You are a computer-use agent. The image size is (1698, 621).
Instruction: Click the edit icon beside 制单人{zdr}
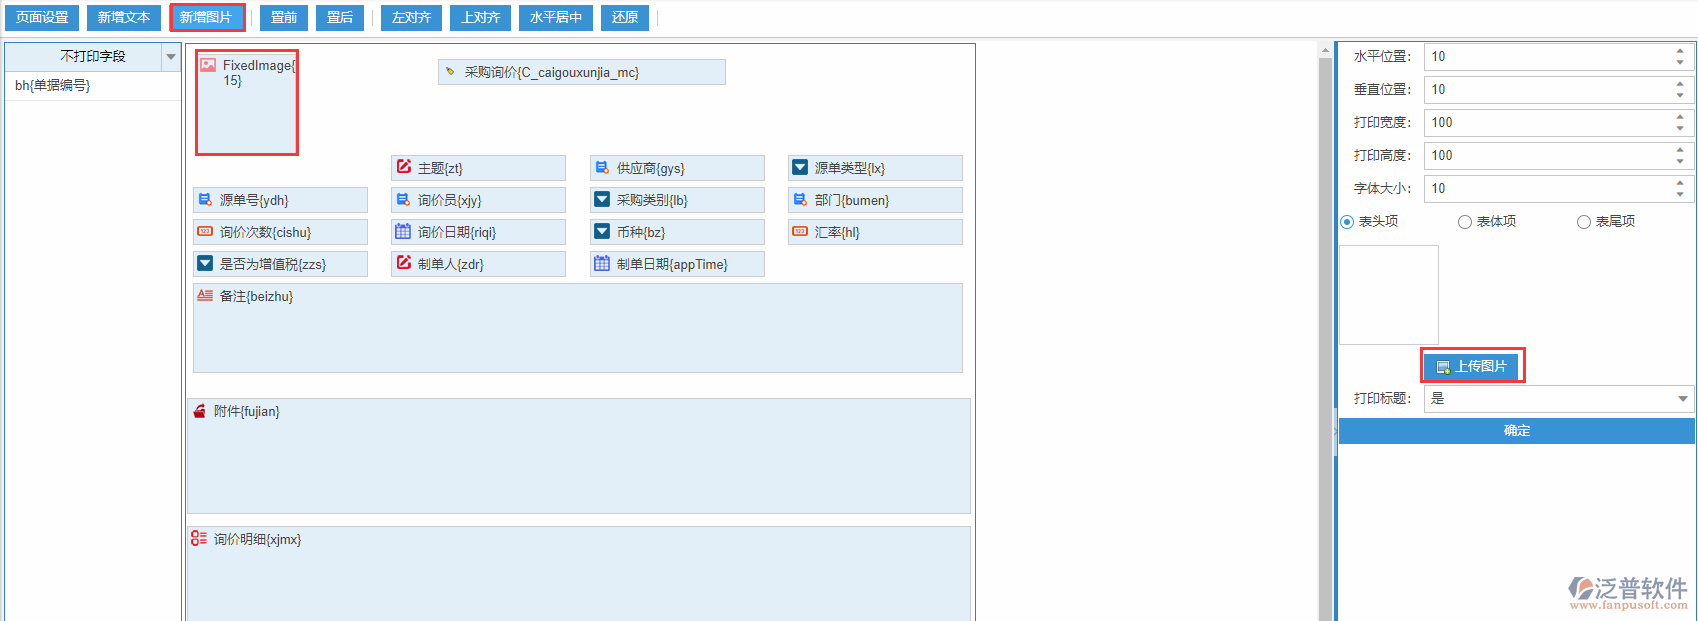coord(404,262)
